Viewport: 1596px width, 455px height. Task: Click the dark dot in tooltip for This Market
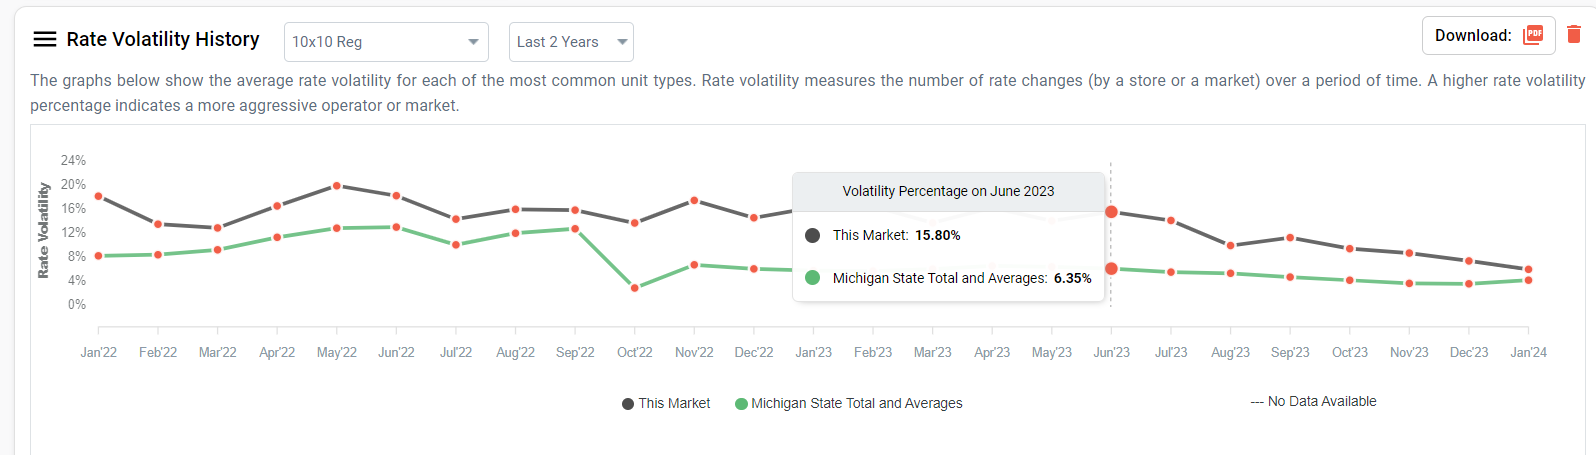[812, 235]
